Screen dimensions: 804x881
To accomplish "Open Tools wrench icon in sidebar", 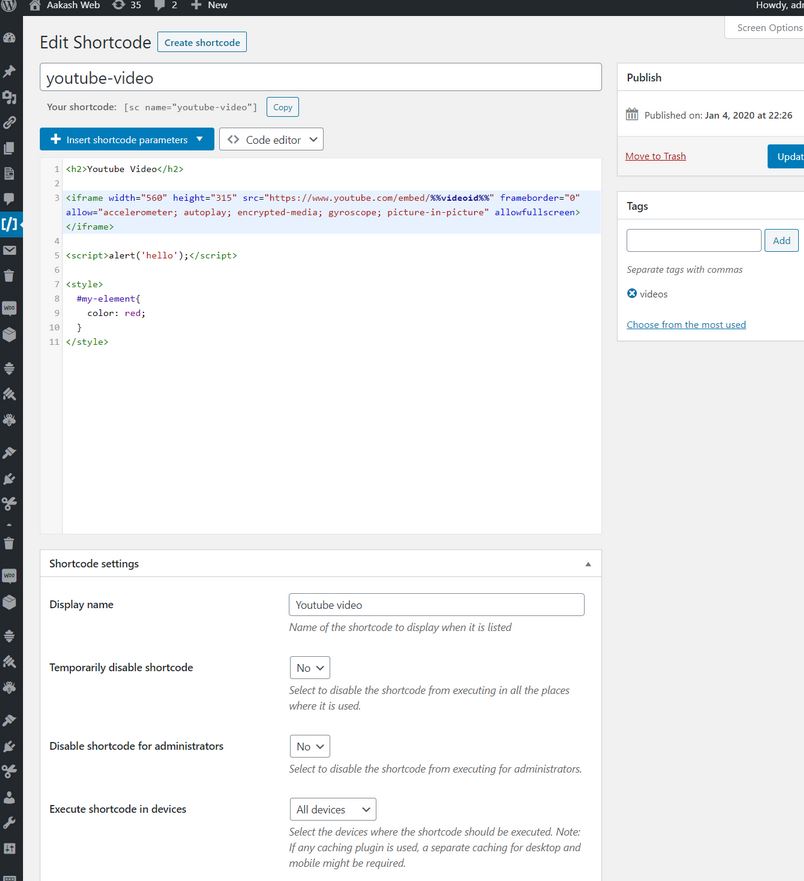I will 10,823.
